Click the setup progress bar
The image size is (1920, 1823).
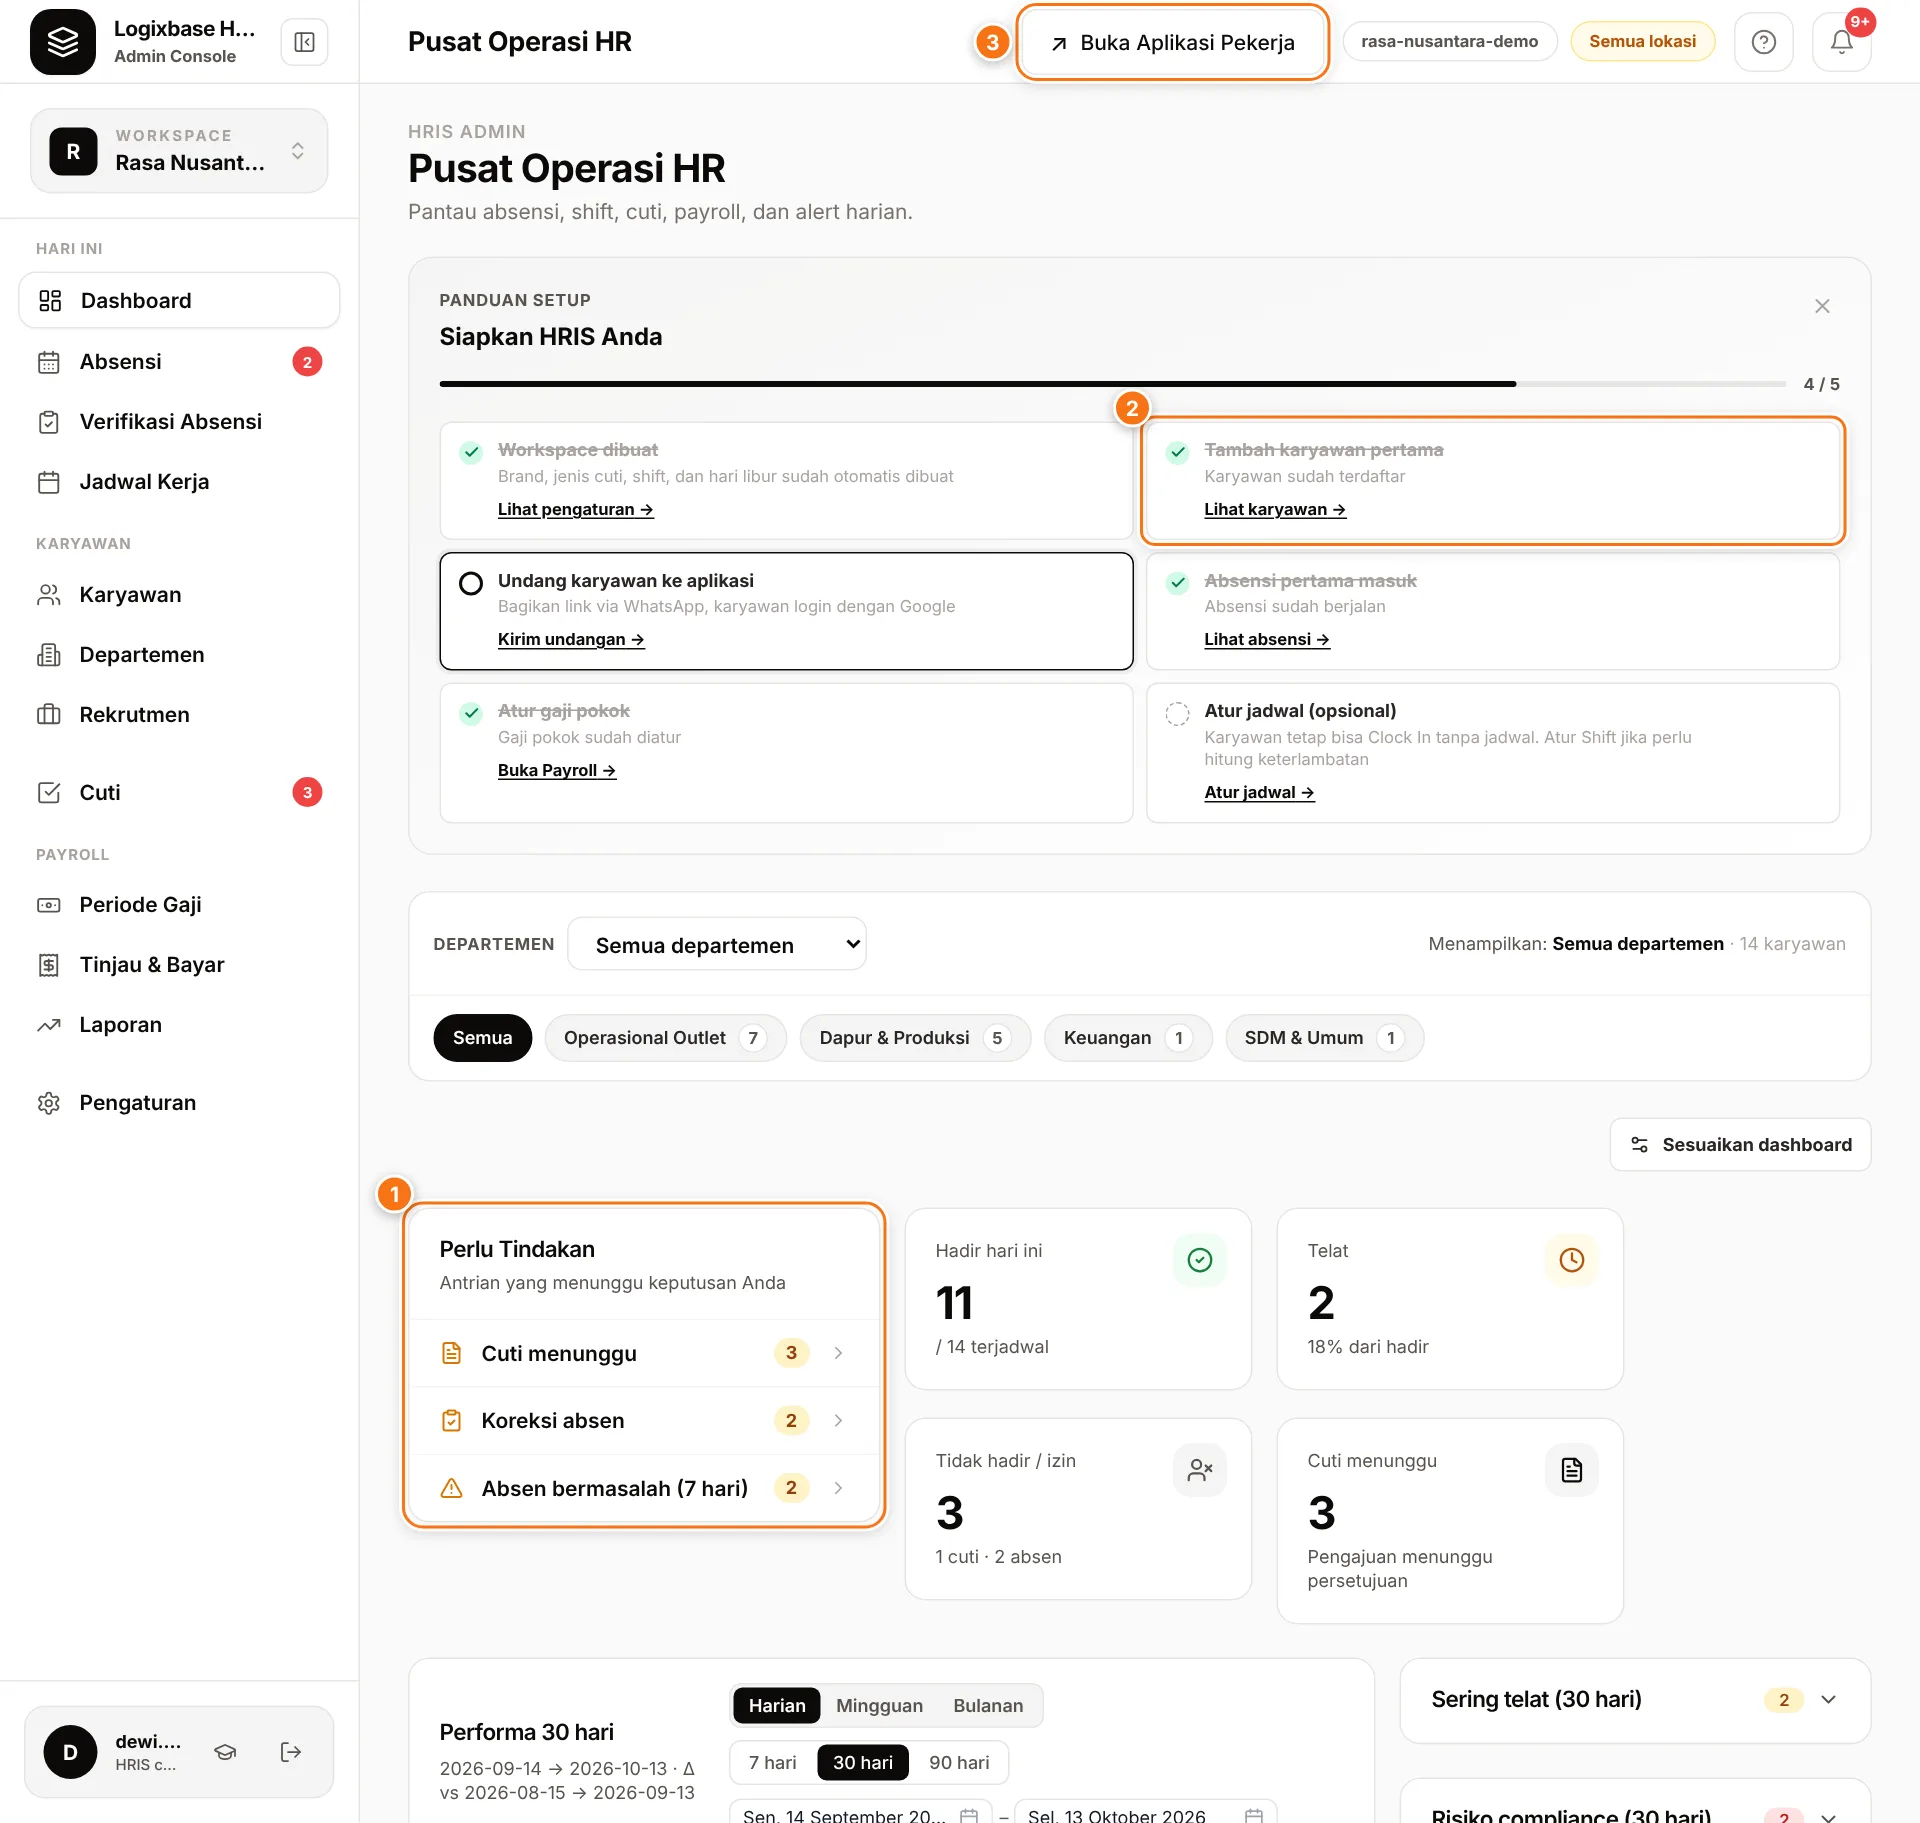click(1112, 384)
